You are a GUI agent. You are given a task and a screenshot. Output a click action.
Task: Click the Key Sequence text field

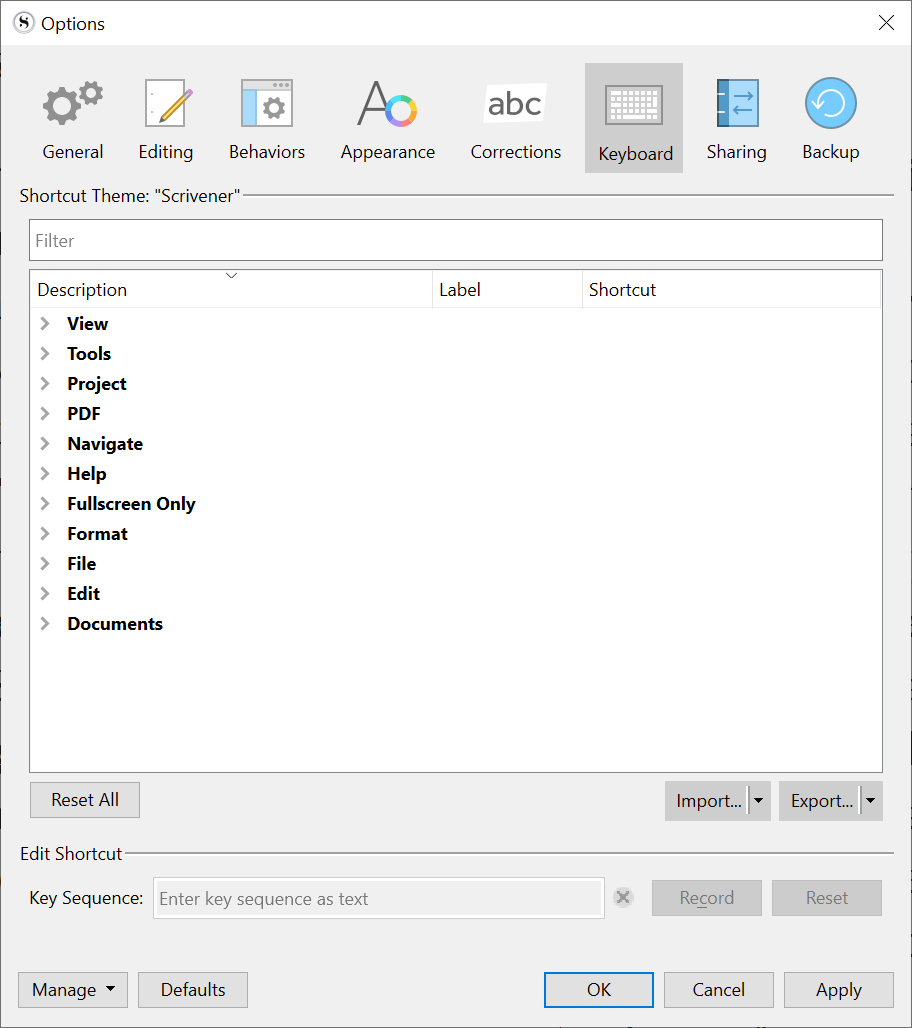coord(378,898)
